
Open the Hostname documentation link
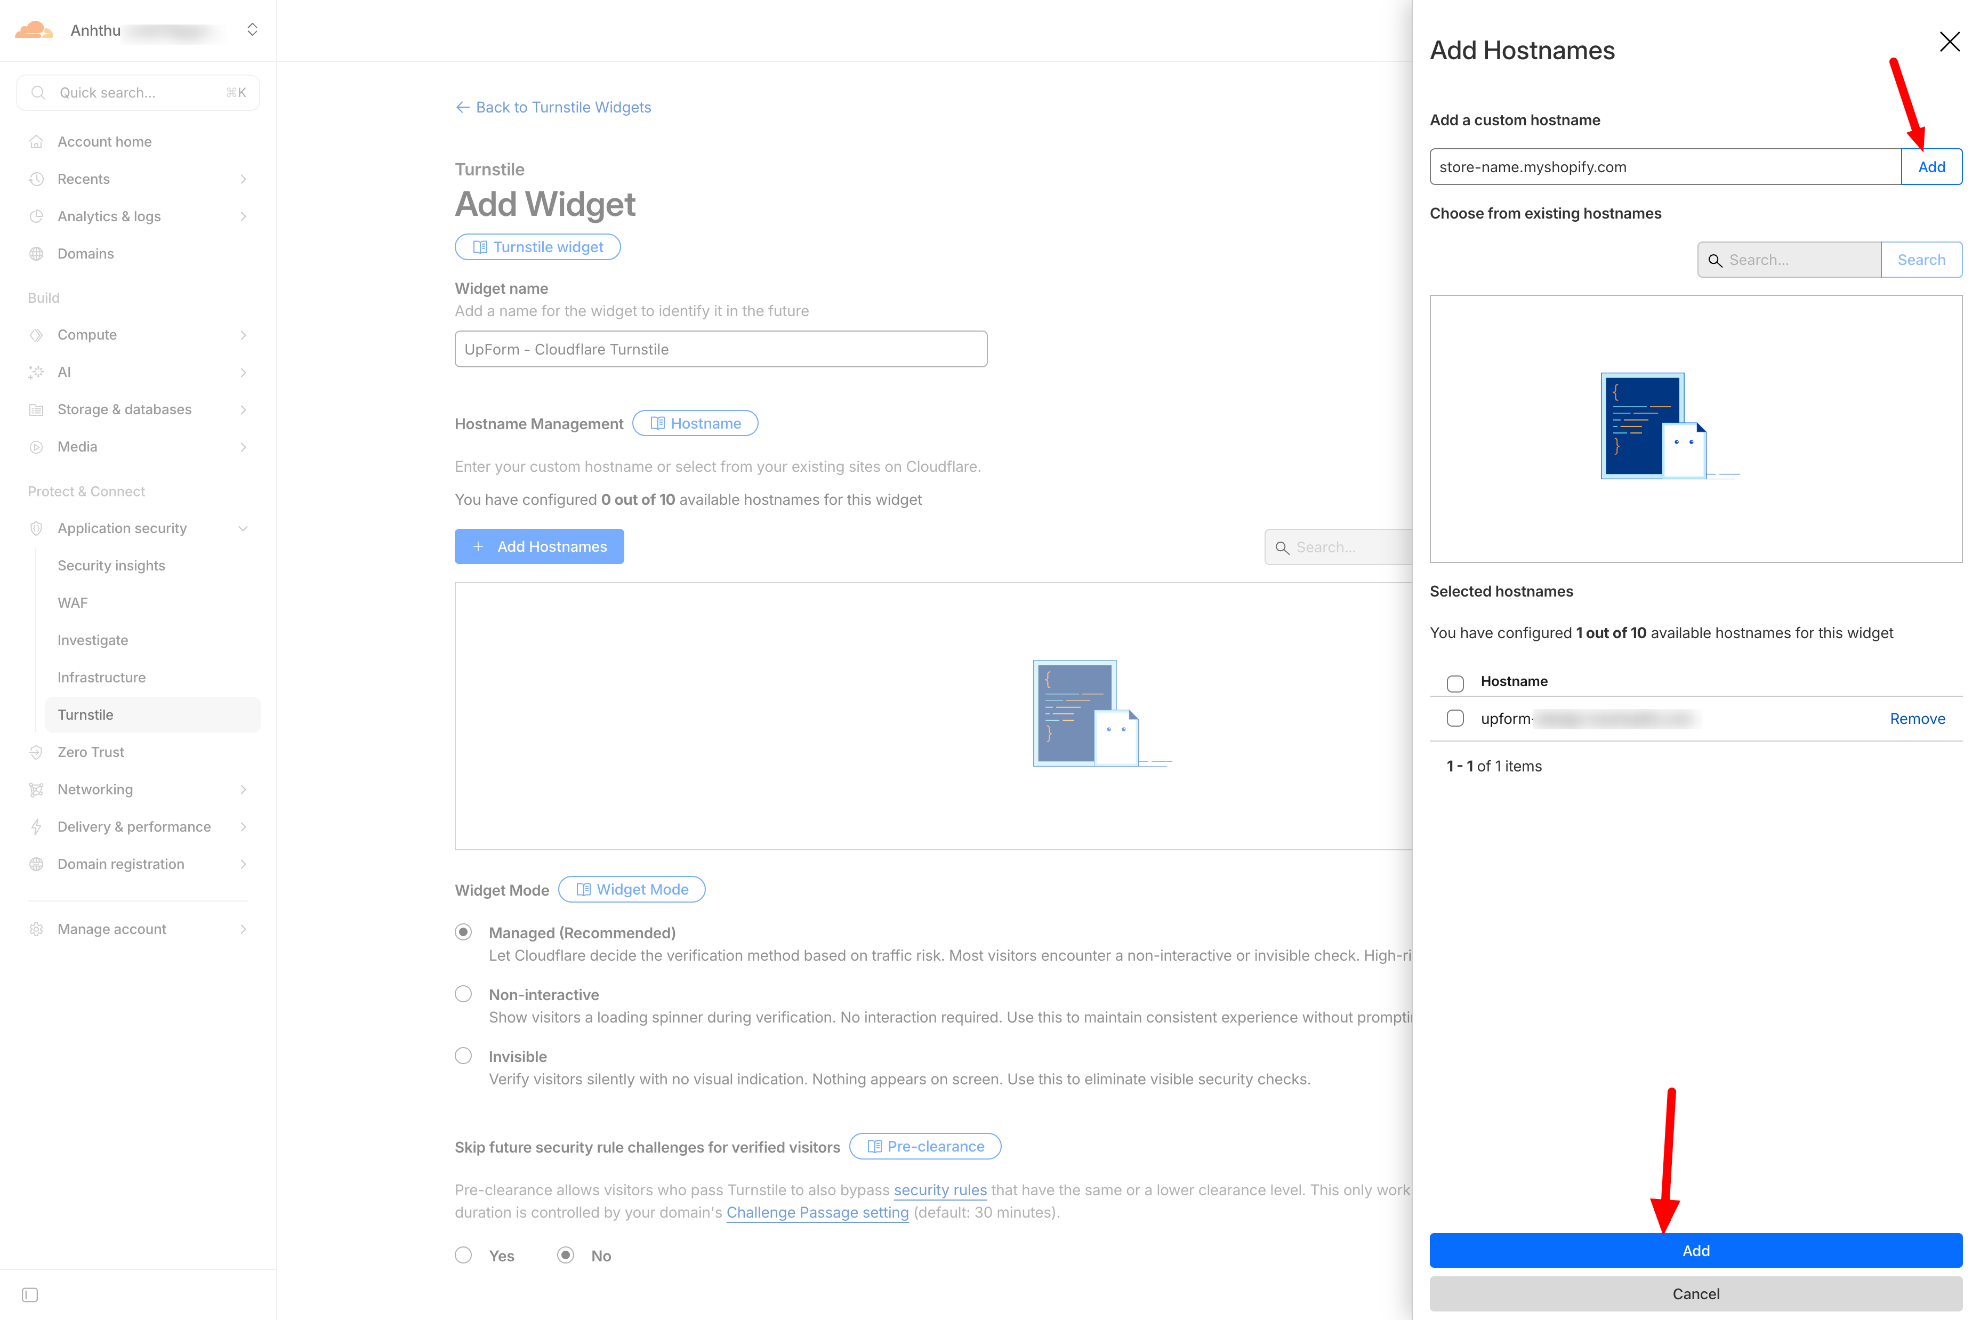click(x=696, y=424)
